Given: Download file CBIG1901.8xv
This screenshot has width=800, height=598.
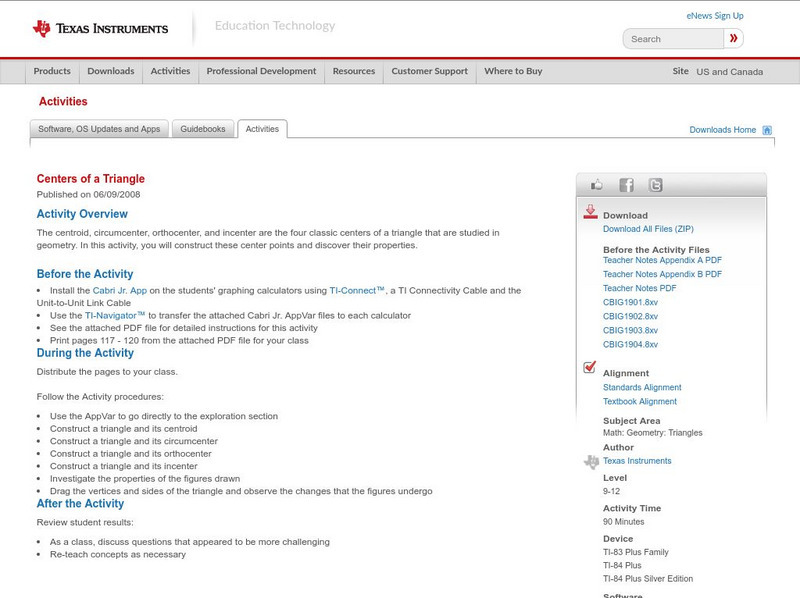Looking at the screenshot, I should 630,303.
